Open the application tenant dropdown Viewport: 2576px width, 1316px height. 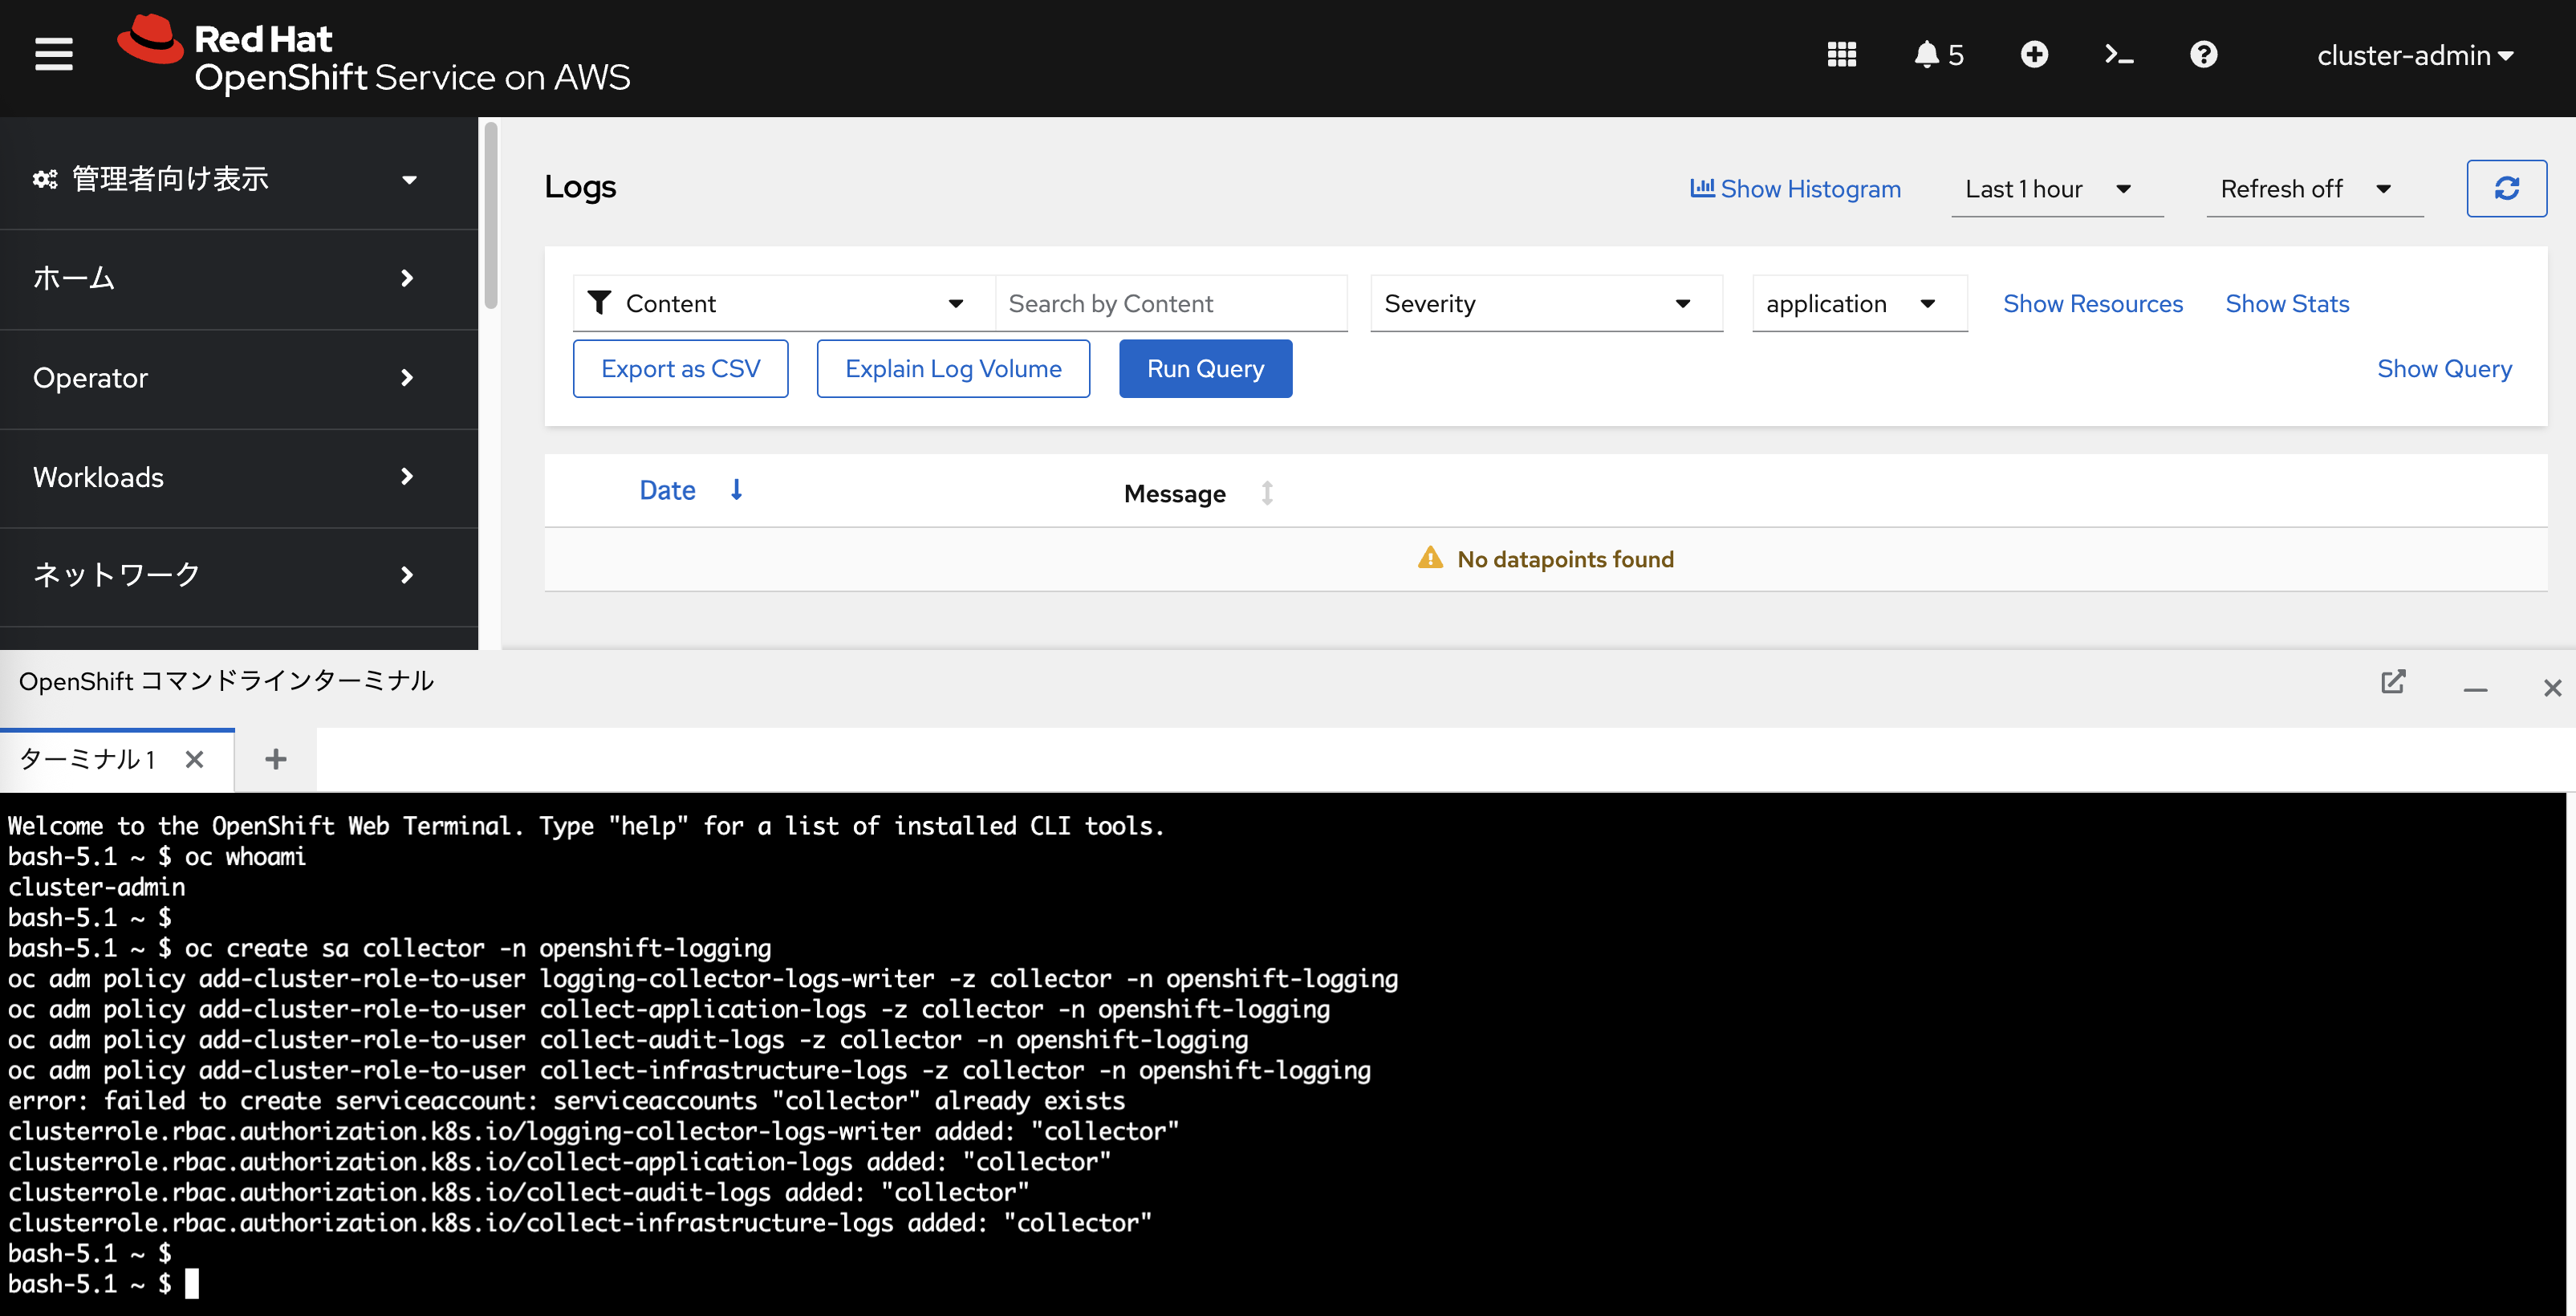click(1859, 303)
